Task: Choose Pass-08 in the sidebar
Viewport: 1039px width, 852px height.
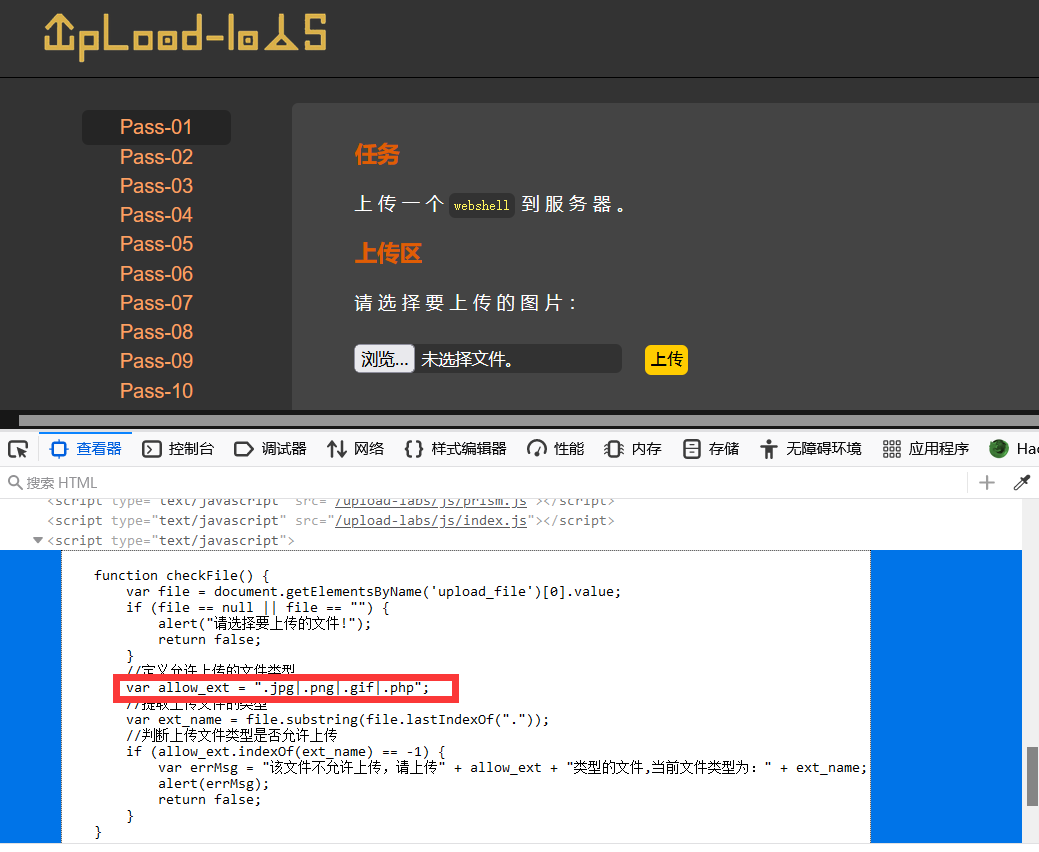Action: click(x=156, y=332)
